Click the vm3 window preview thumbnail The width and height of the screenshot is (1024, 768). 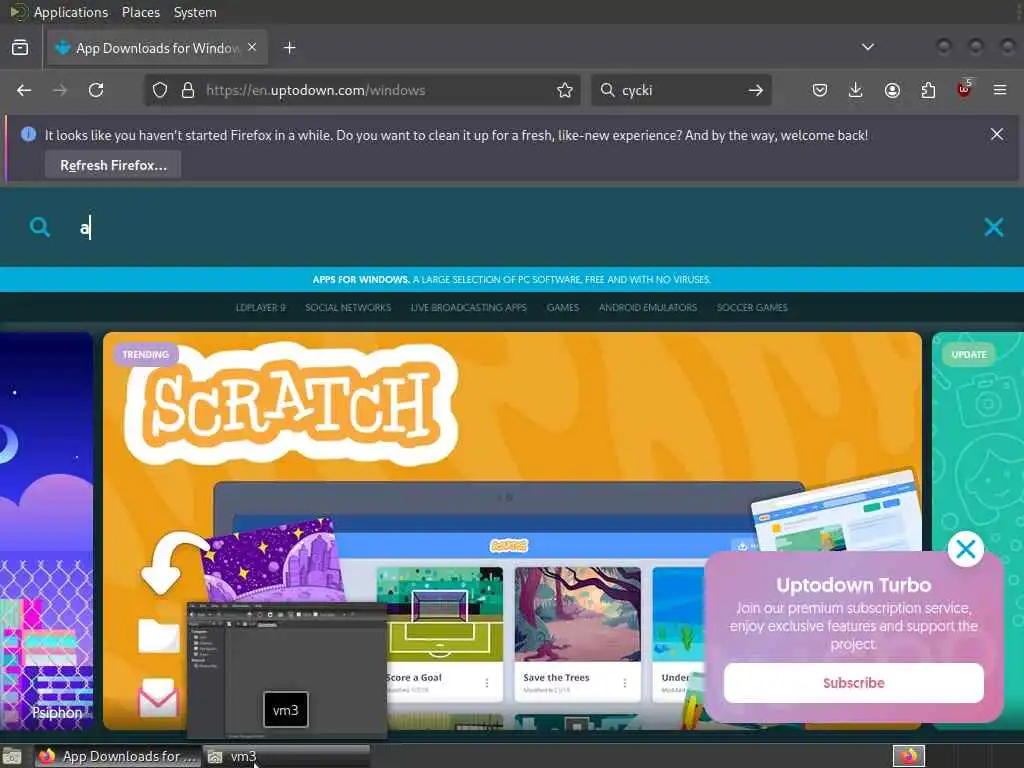(287, 669)
